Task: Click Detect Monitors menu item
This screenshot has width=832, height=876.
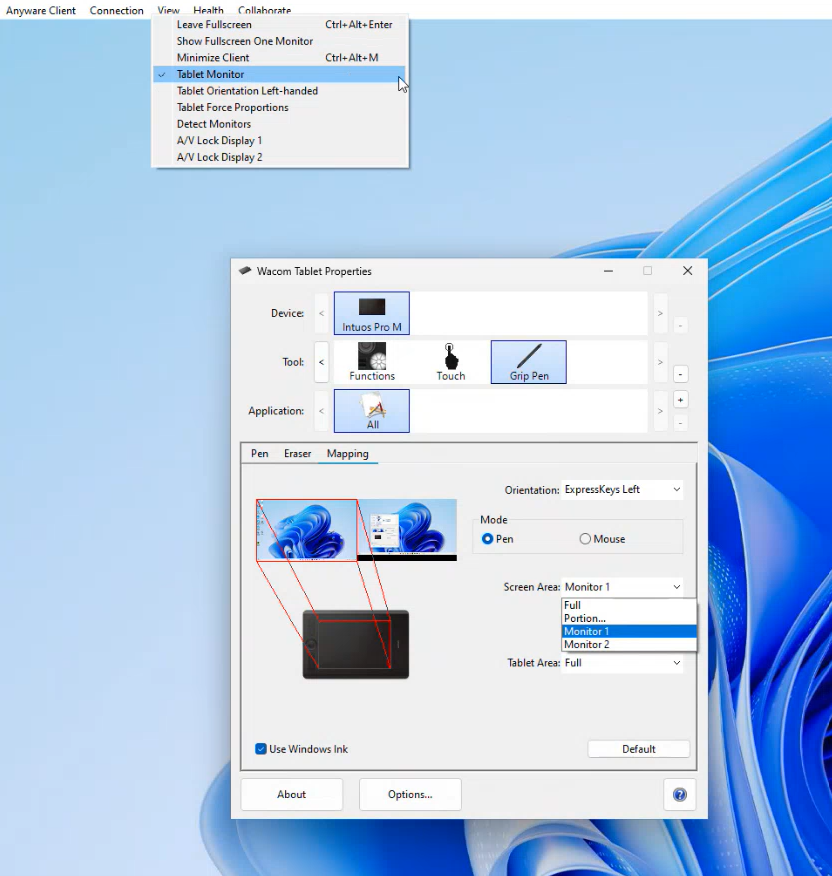Action: click(x=279, y=124)
